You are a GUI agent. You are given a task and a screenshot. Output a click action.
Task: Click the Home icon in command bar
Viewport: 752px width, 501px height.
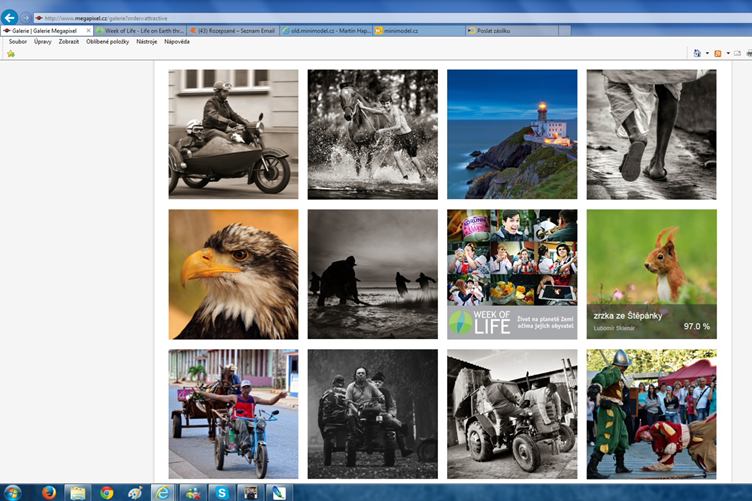point(697,53)
